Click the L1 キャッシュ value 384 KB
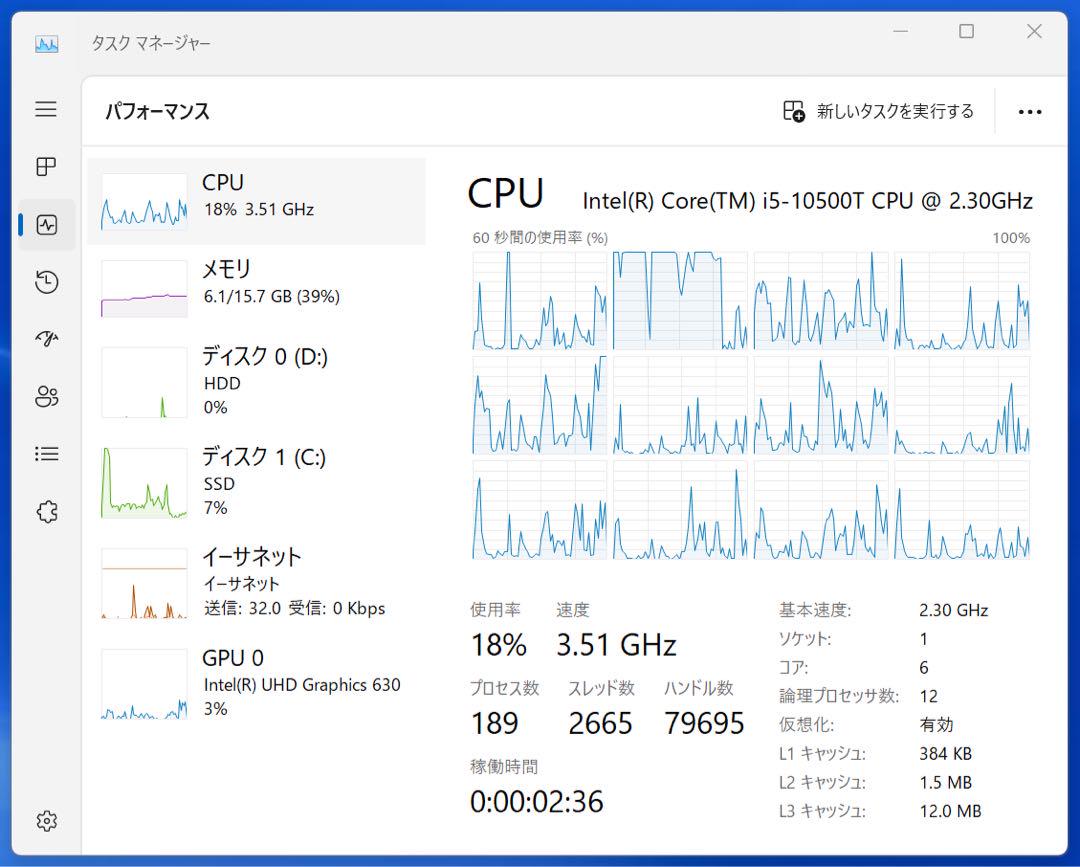The width and height of the screenshot is (1080, 867). coord(945,753)
